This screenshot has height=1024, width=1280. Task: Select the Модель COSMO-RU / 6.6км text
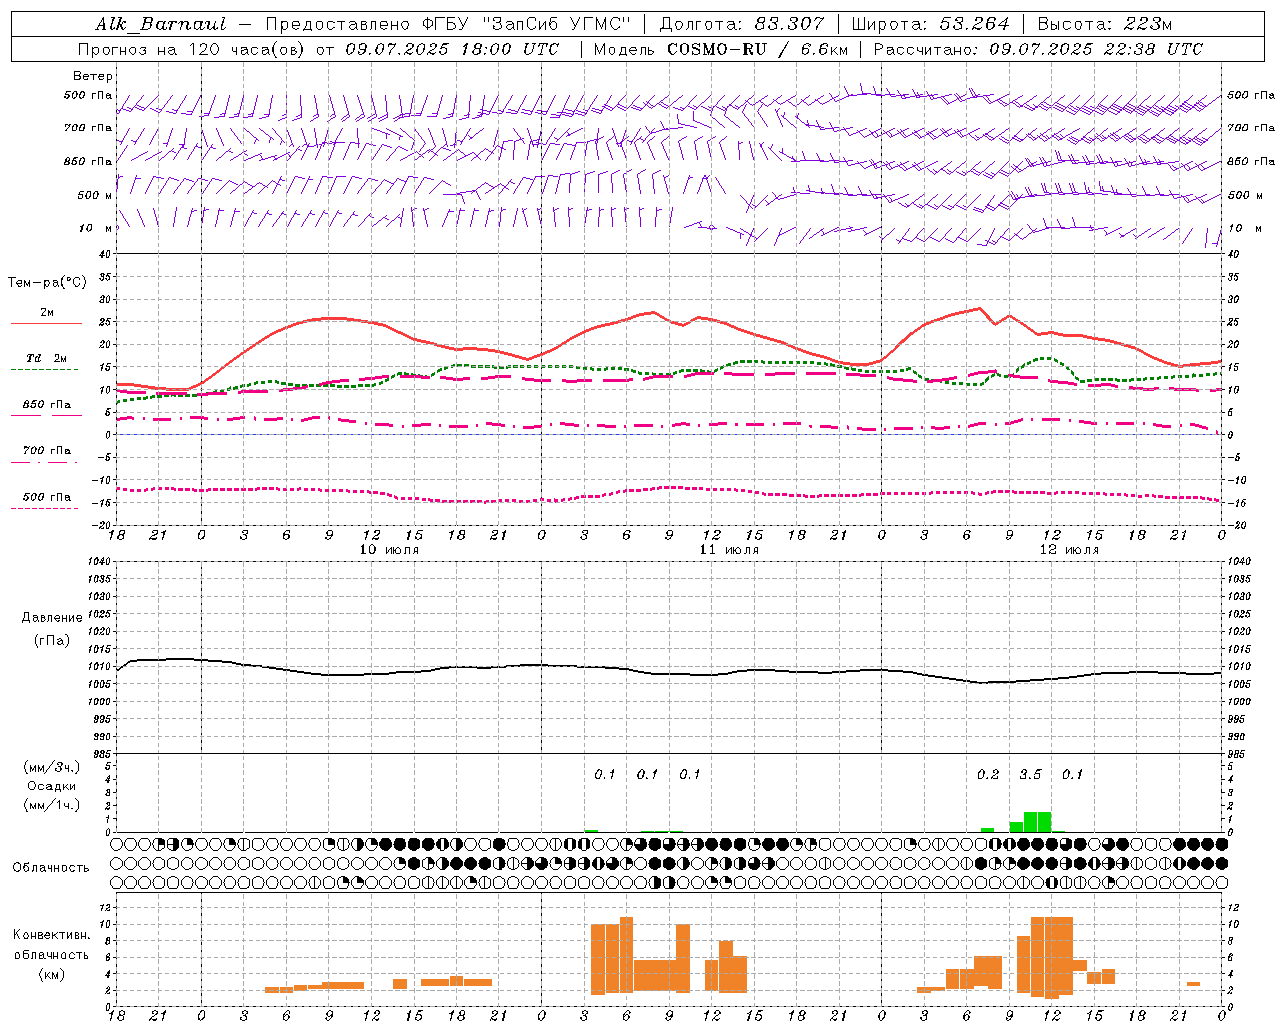click(721, 49)
